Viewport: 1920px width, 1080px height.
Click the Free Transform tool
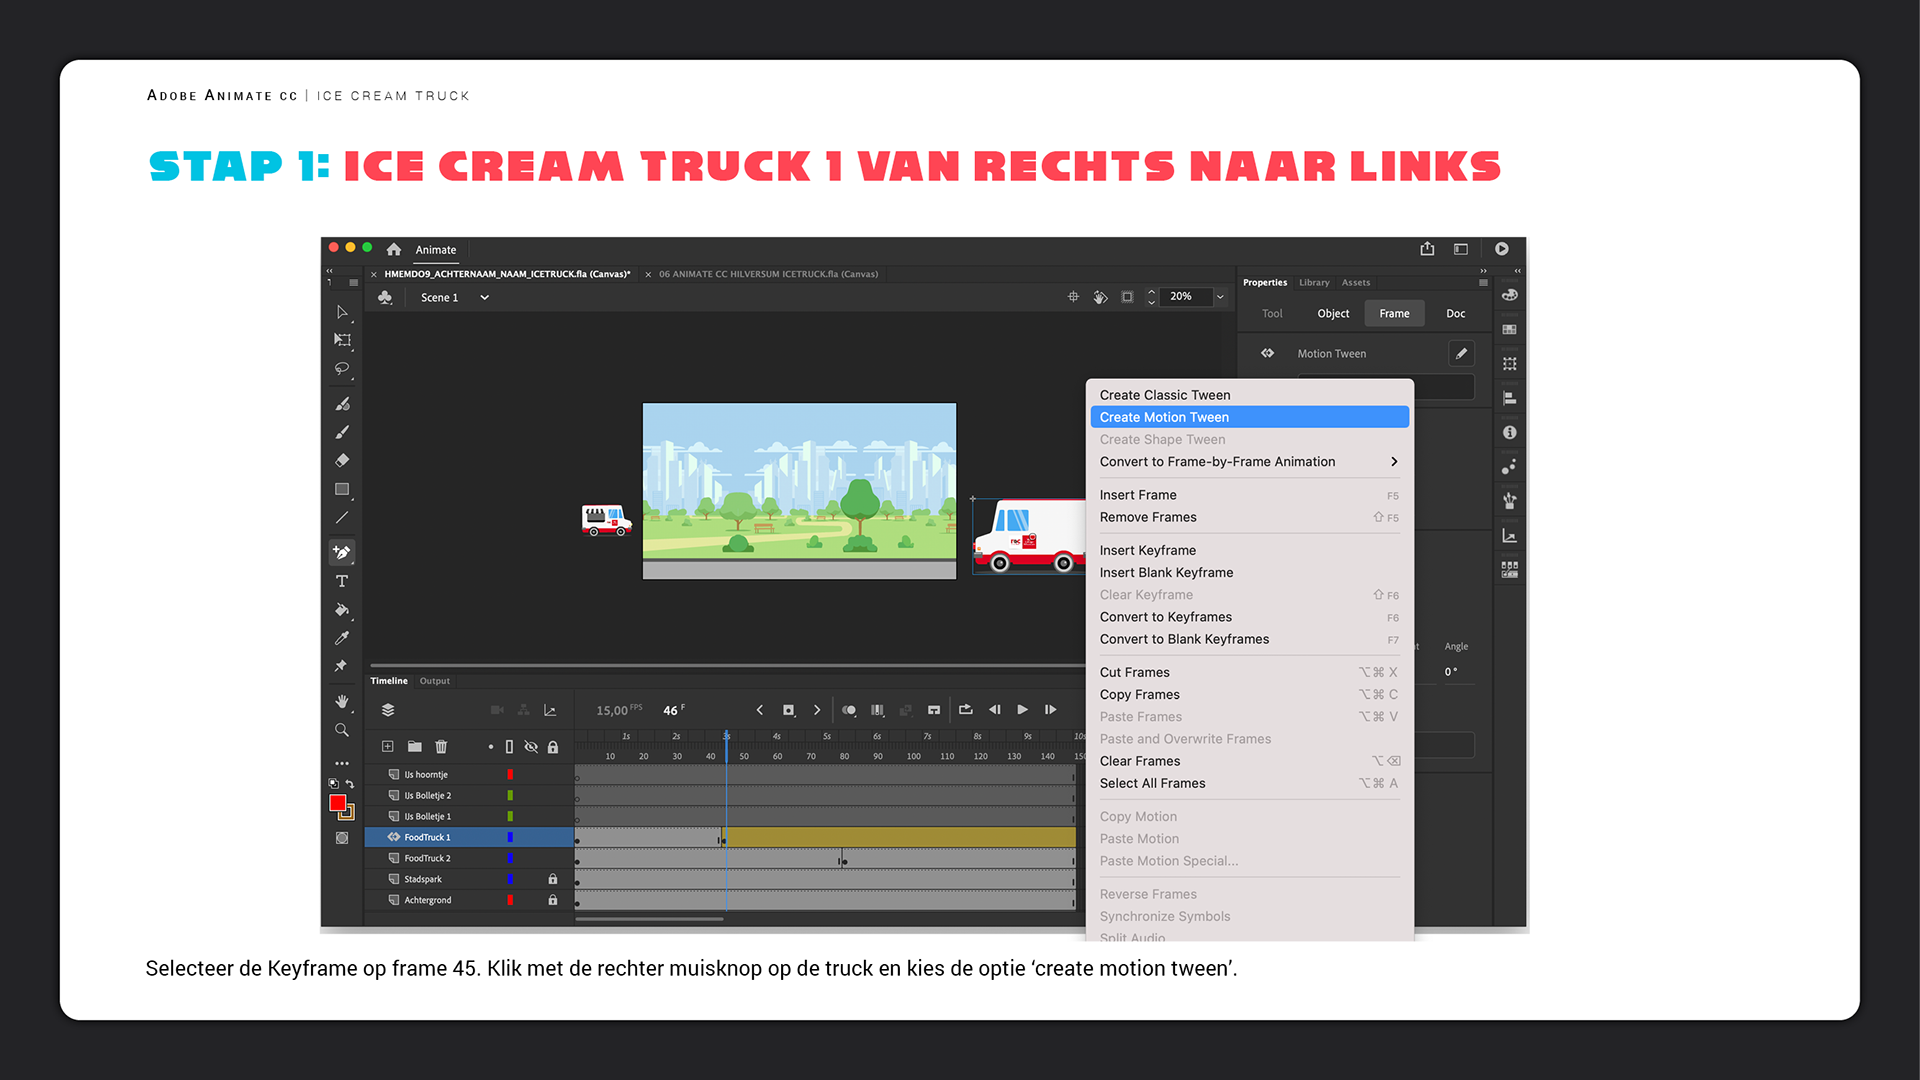click(x=342, y=340)
